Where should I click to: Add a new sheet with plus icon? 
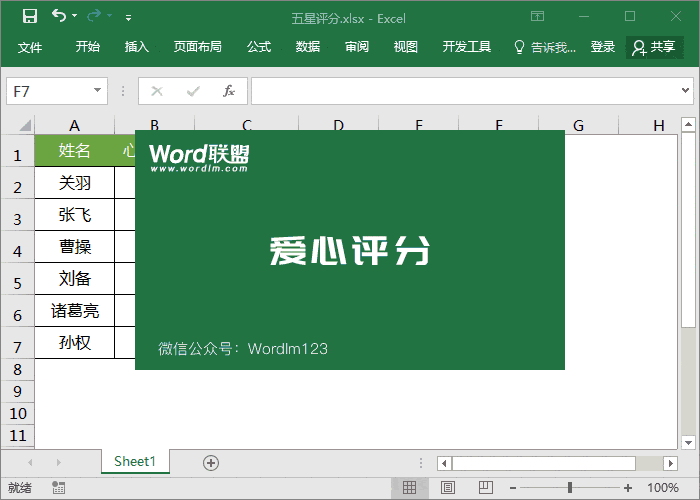tap(210, 462)
